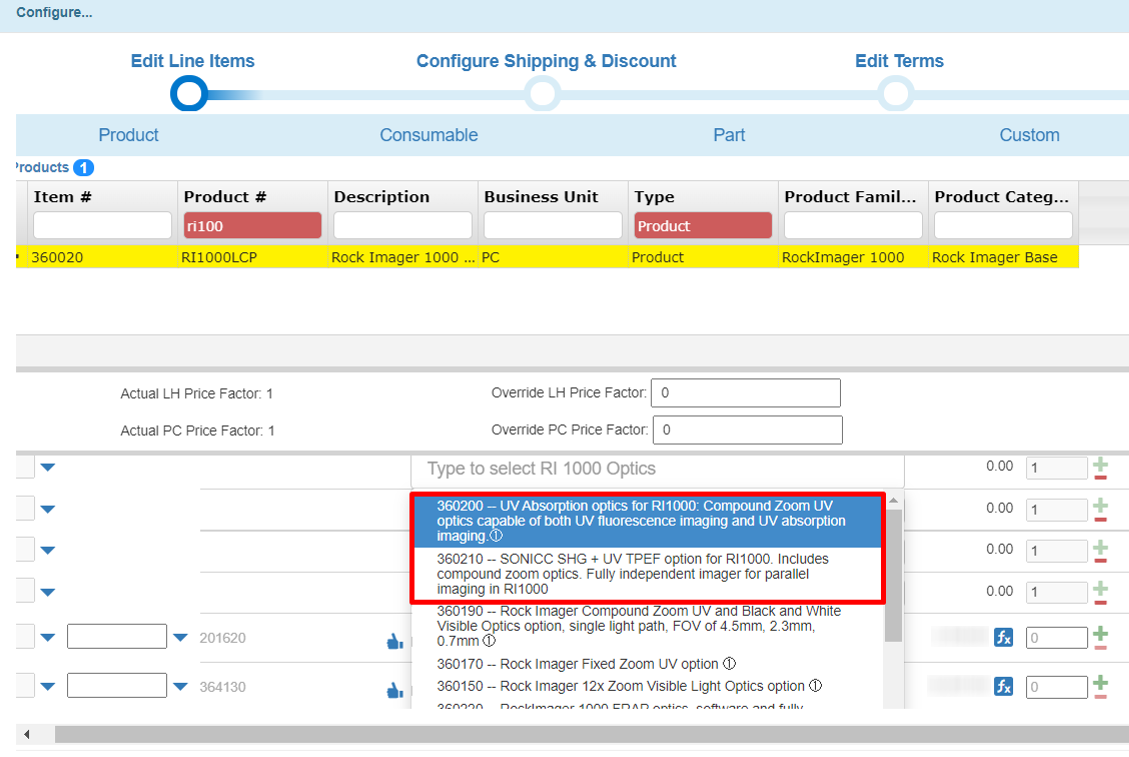The width and height of the screenshot is (1129, 757).
Task: Open the Custom tab
Action: pyautogui.click(x=1028, y=135)
